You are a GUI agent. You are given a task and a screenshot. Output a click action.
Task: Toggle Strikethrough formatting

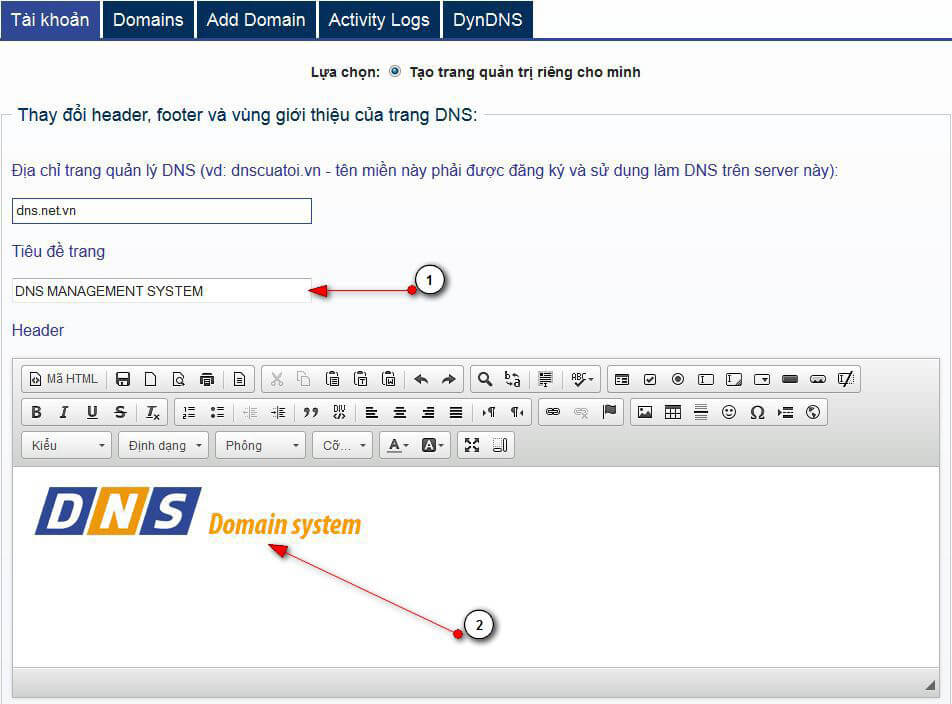[120, 413]
